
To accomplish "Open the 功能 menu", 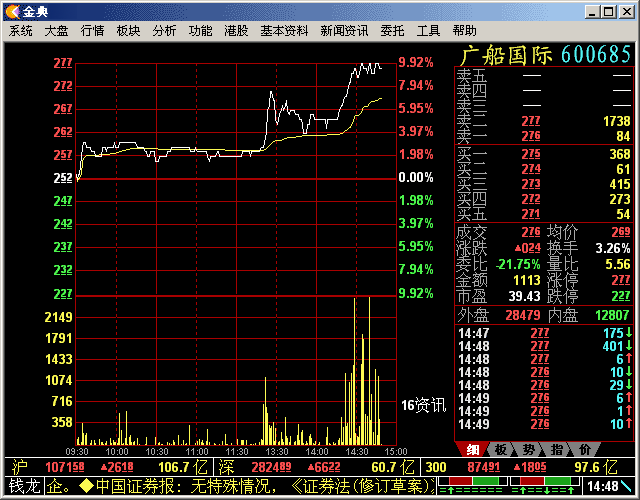I will pos(200,31).
